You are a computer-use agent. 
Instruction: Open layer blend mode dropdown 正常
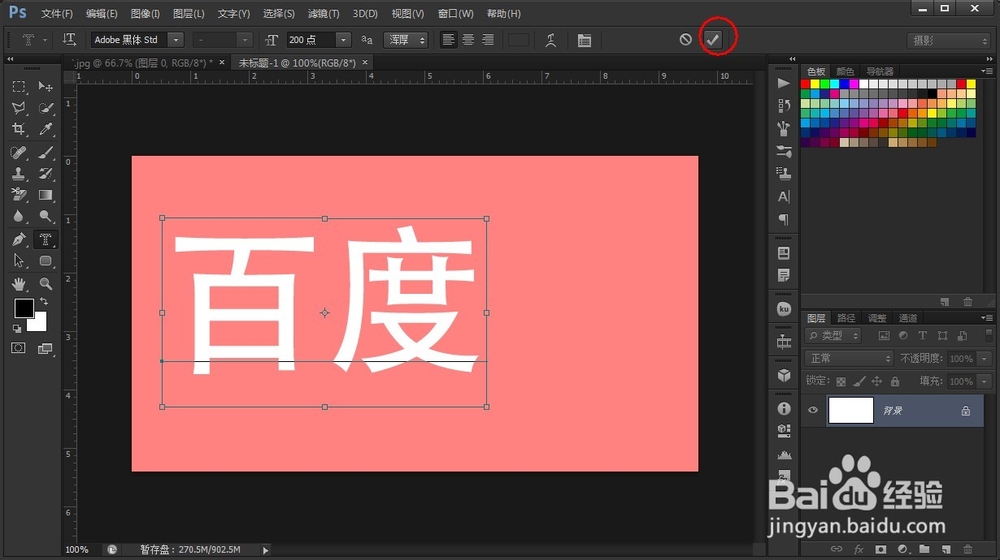click(849, 358)
